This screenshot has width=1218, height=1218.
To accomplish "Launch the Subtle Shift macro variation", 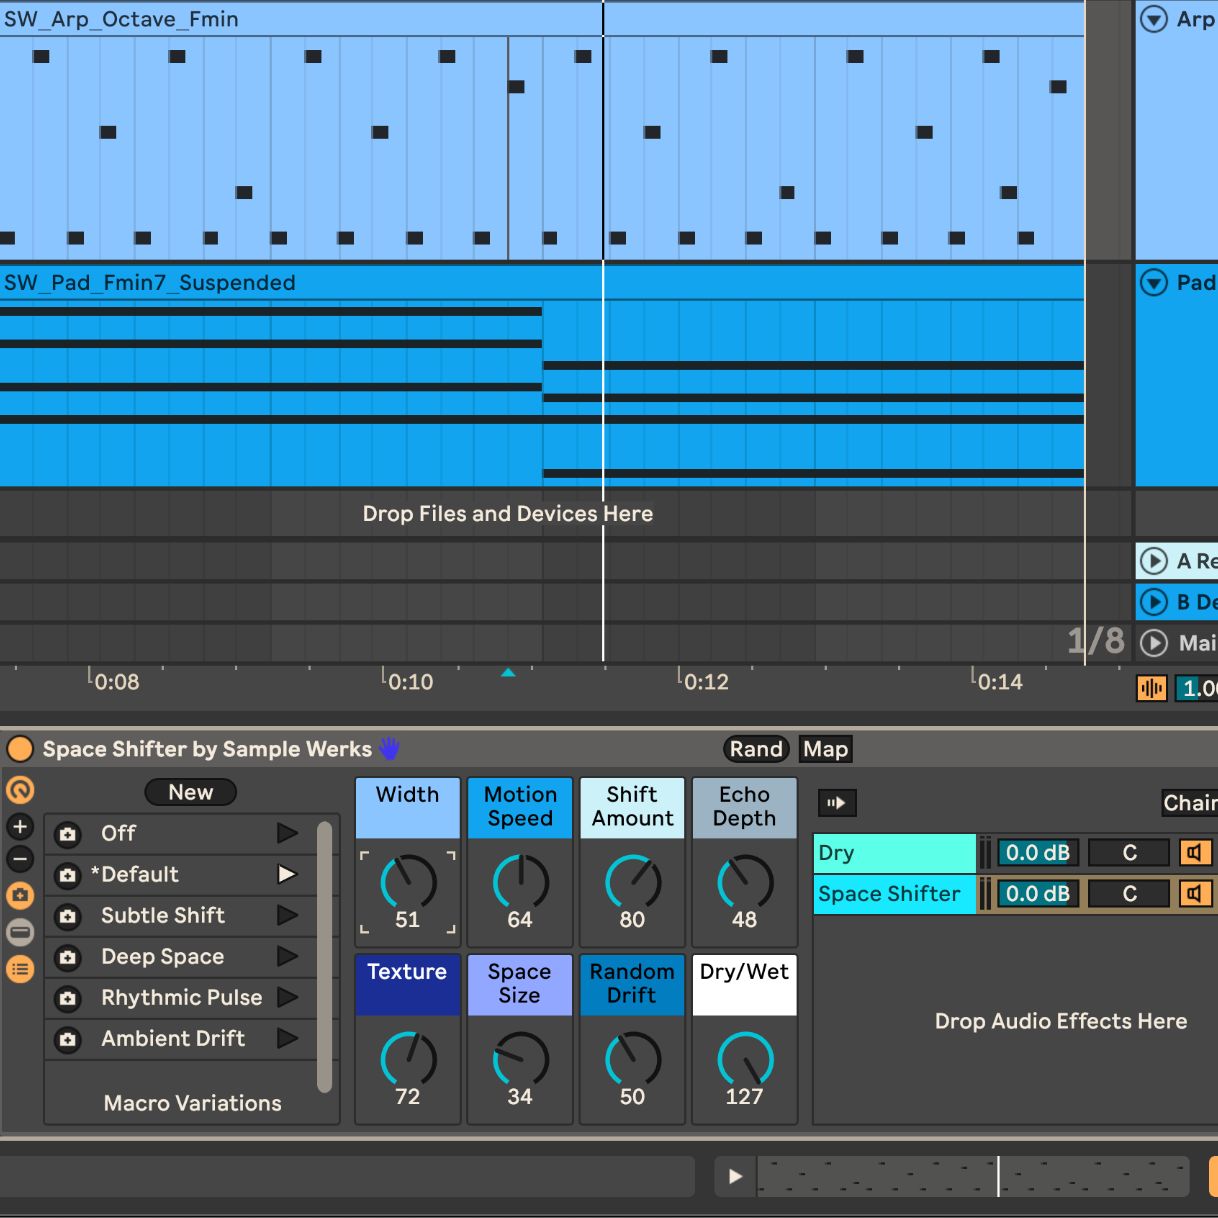I will [x=287, y=915].
